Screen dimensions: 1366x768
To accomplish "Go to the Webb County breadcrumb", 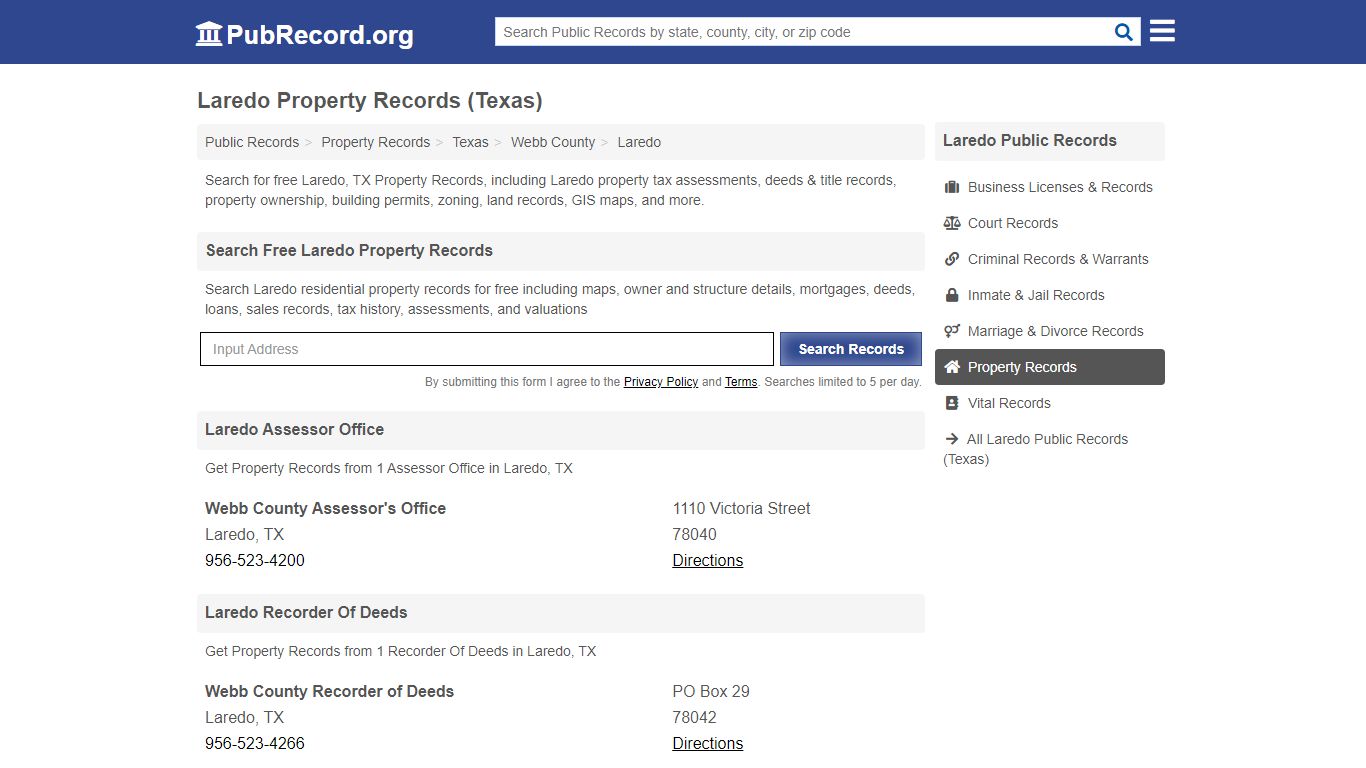I will 553,142.
